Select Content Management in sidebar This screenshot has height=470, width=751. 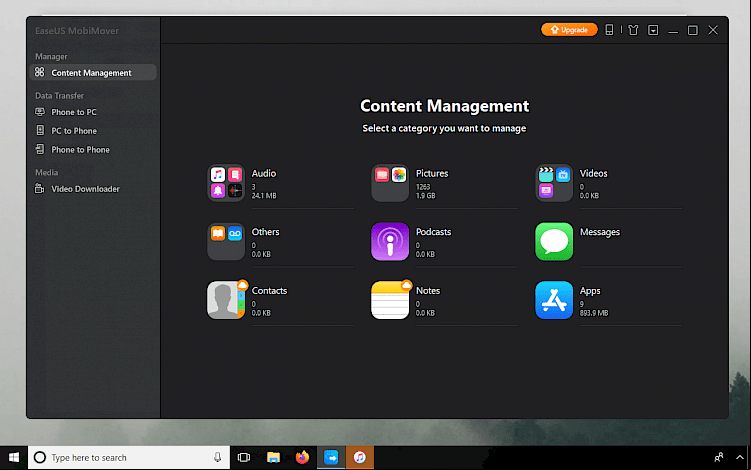point(93,72)
